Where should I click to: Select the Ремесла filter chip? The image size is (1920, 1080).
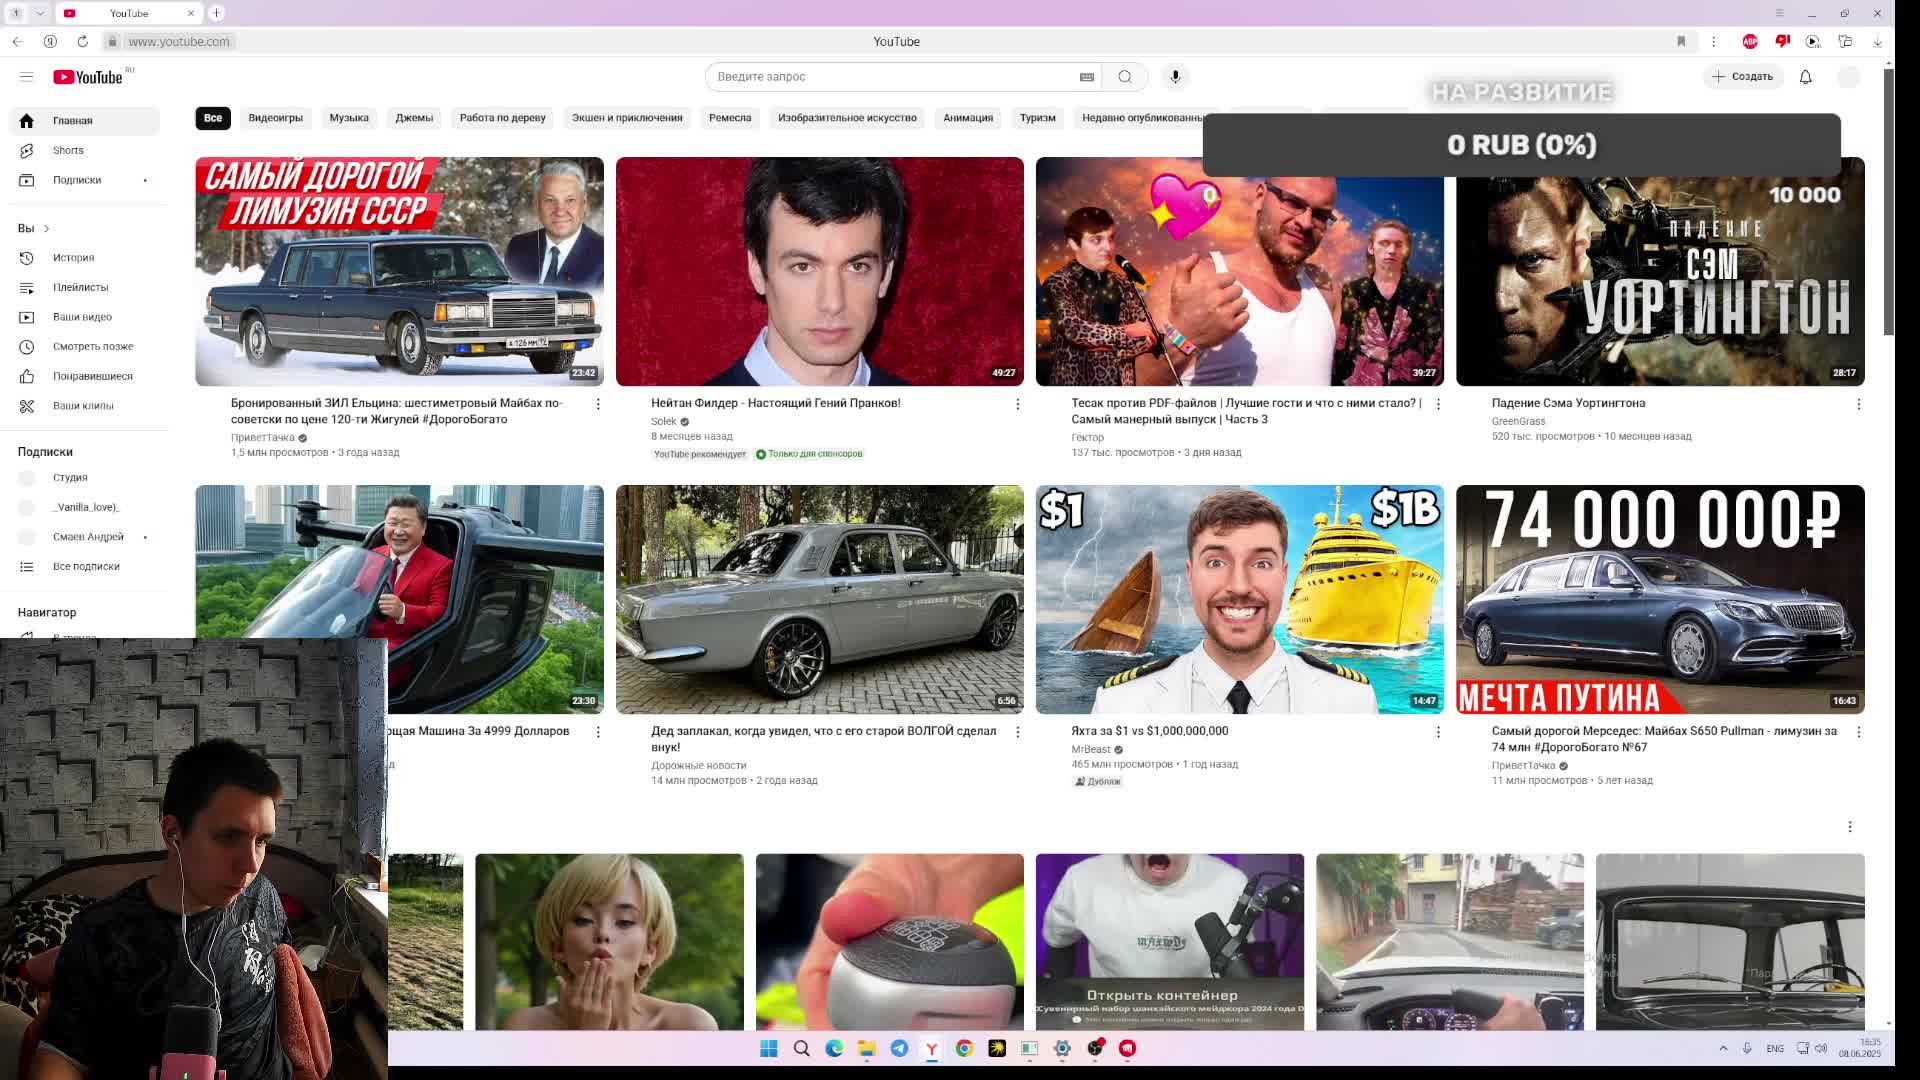pyautogui.click(x=730, y=118)
